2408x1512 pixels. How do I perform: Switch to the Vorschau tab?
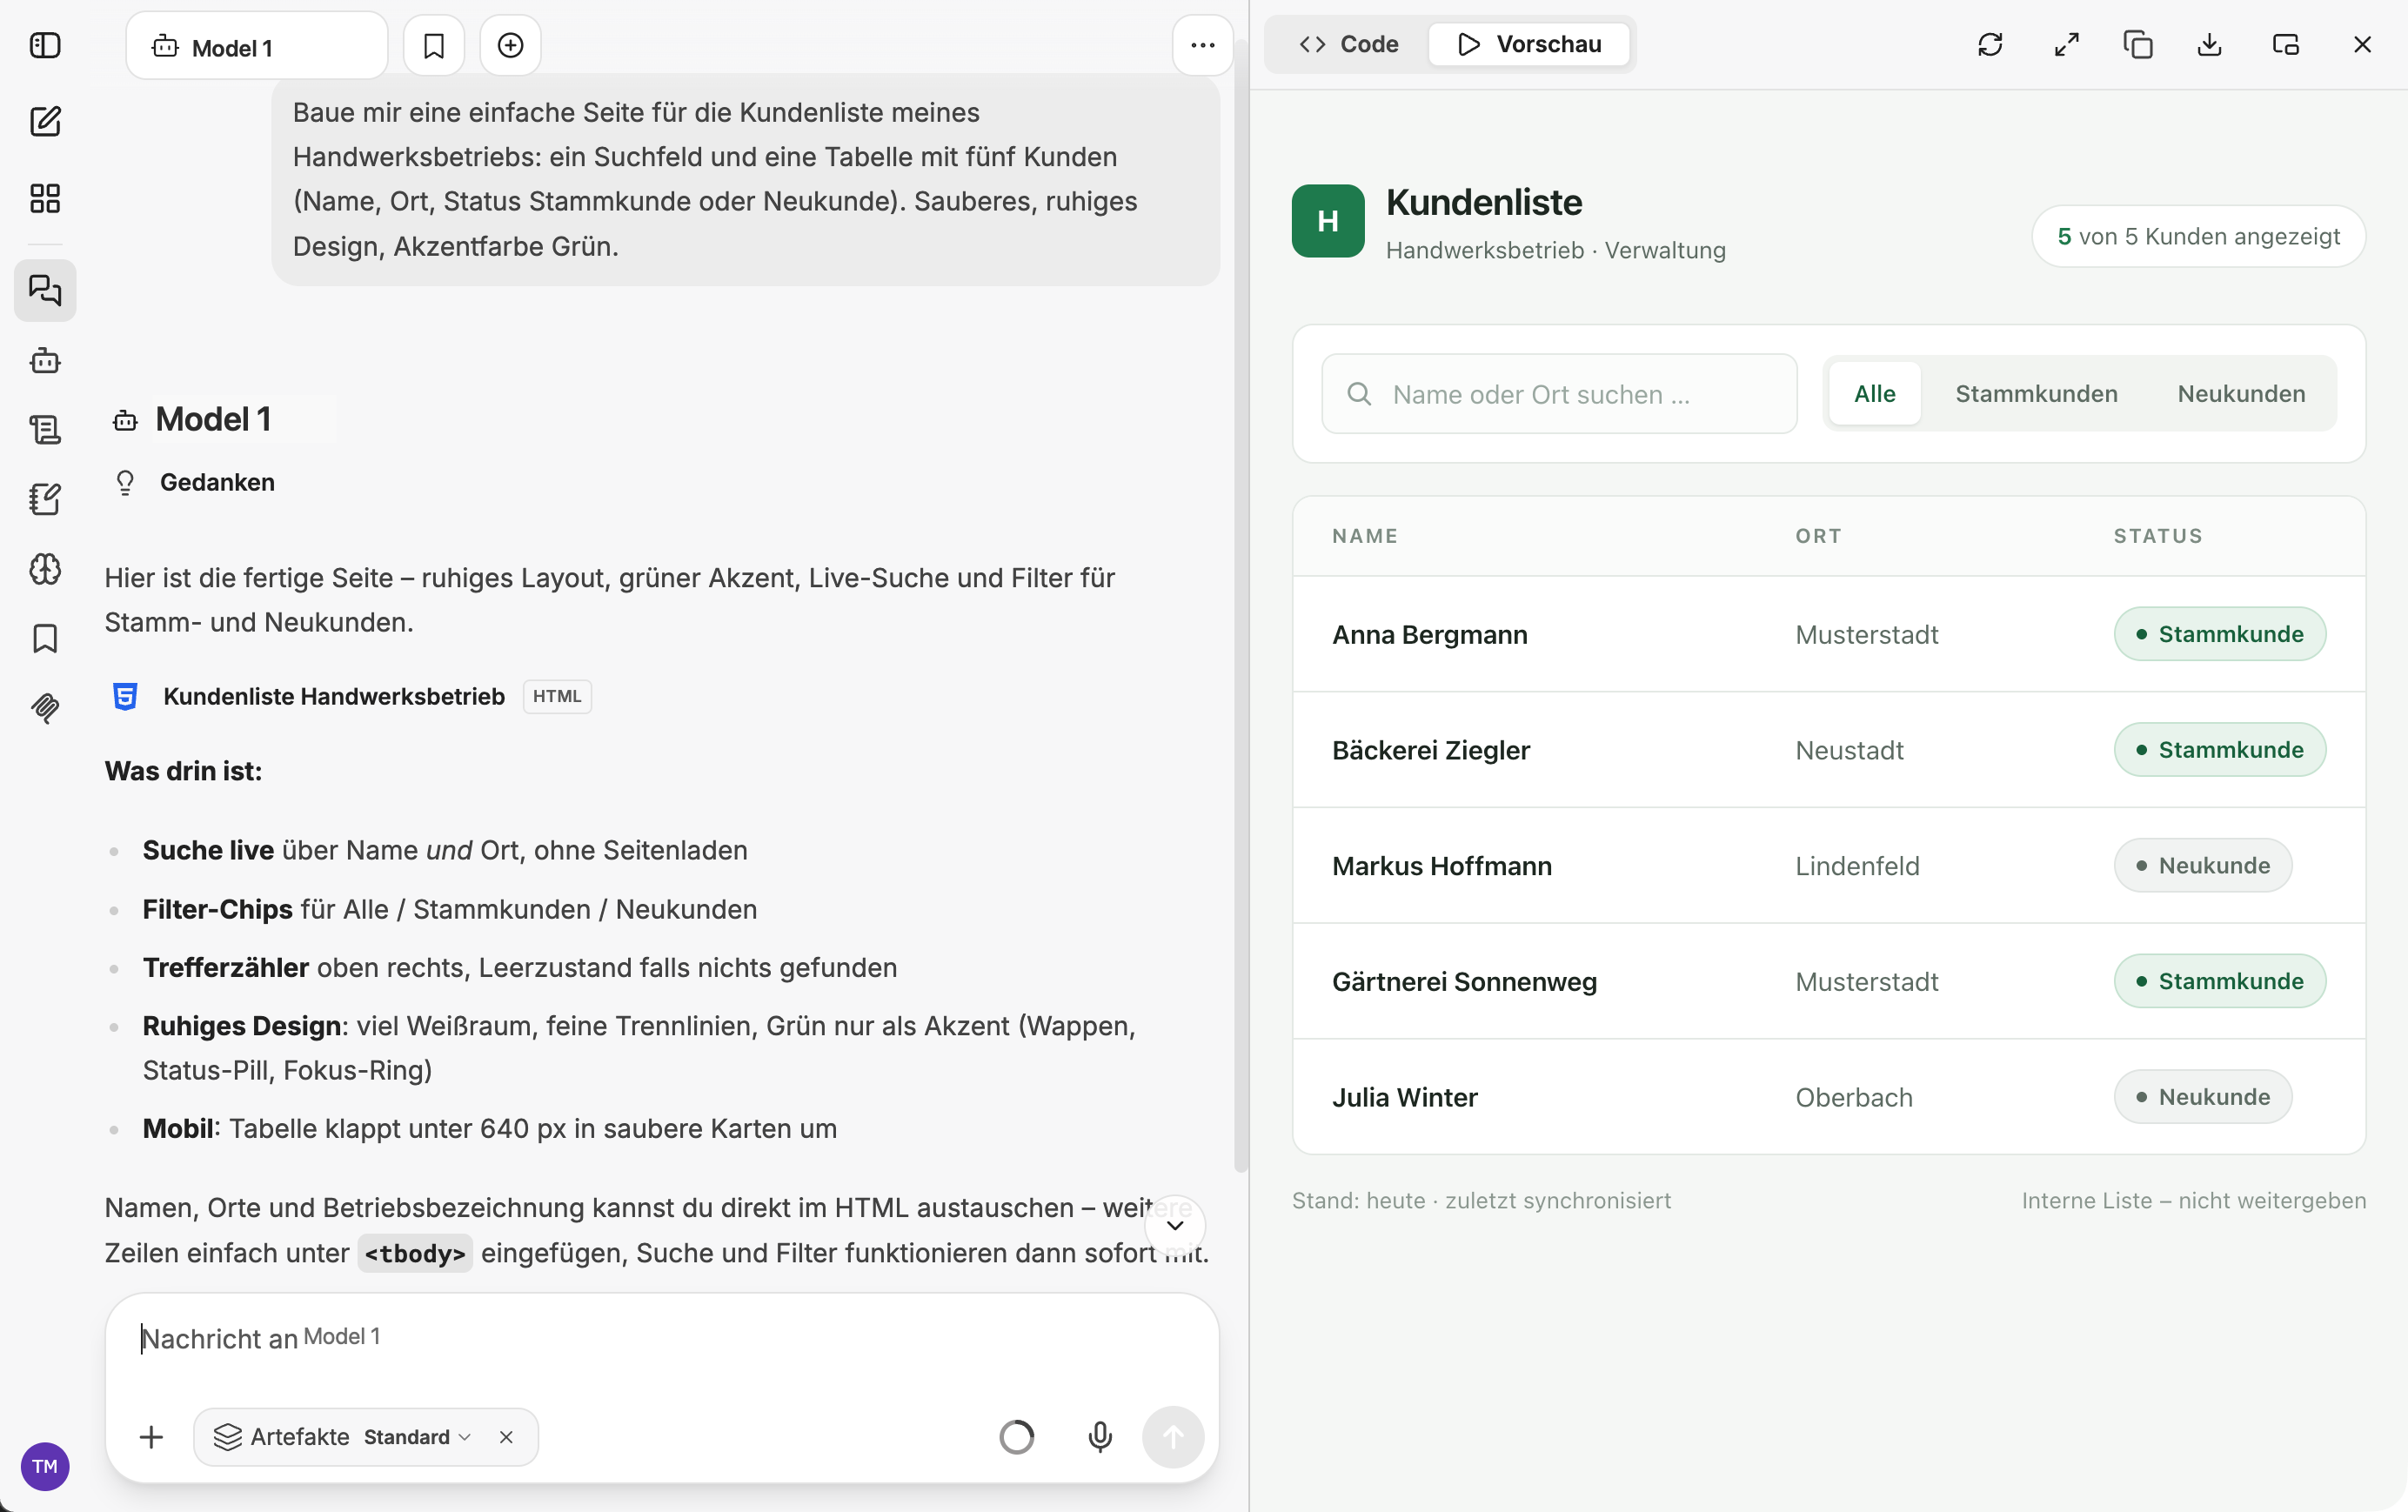point(1529,44)
